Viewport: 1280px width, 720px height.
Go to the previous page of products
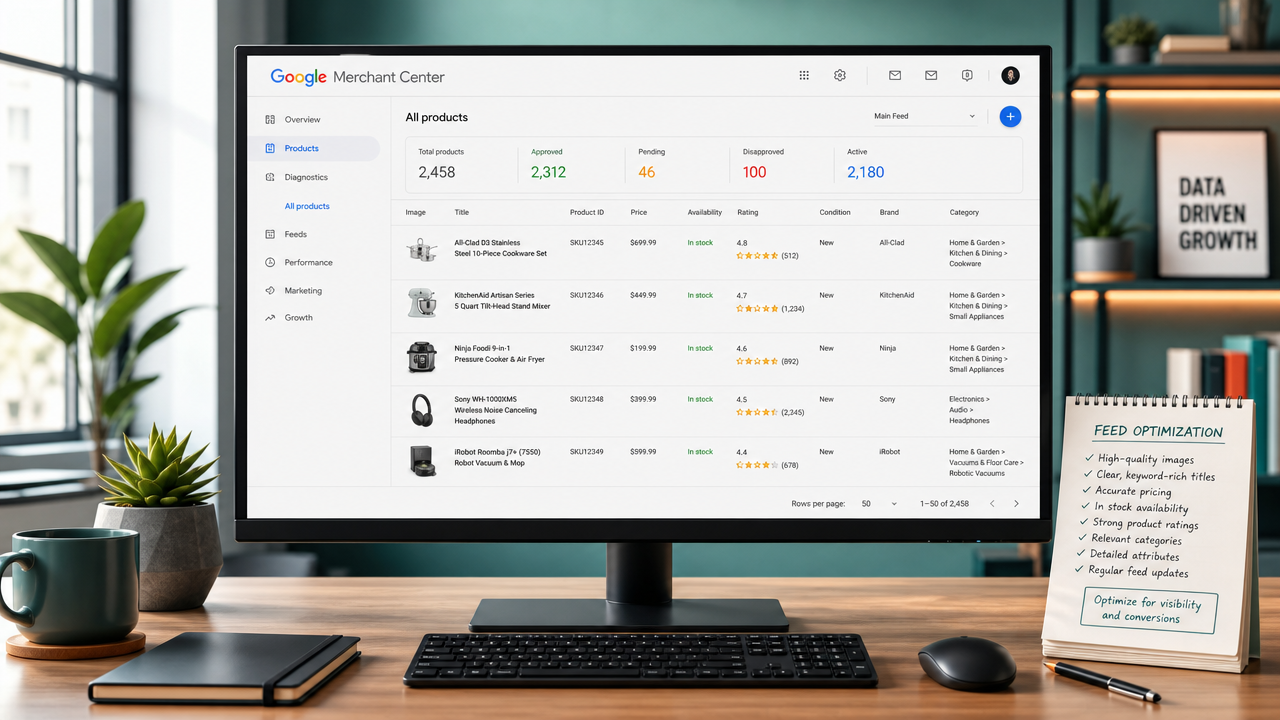[992, 504]
